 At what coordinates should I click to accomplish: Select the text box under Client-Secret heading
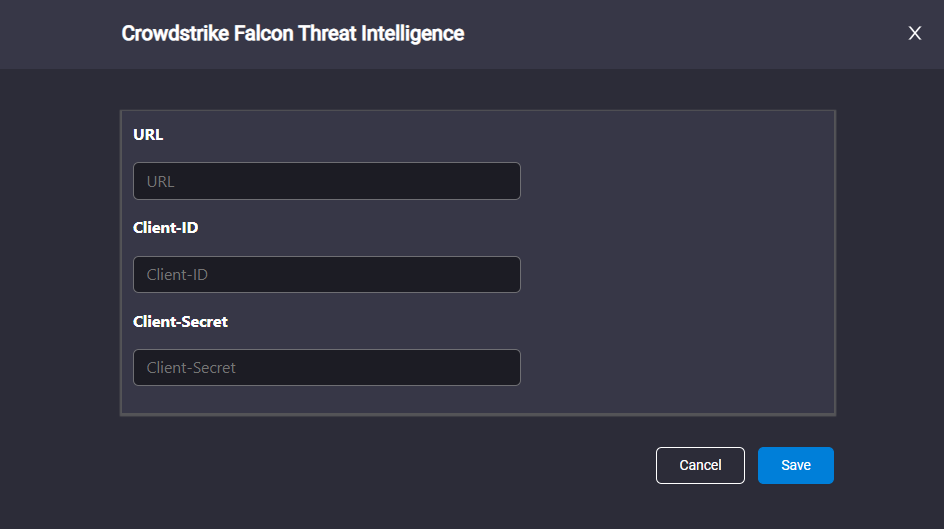pos(327,368)
